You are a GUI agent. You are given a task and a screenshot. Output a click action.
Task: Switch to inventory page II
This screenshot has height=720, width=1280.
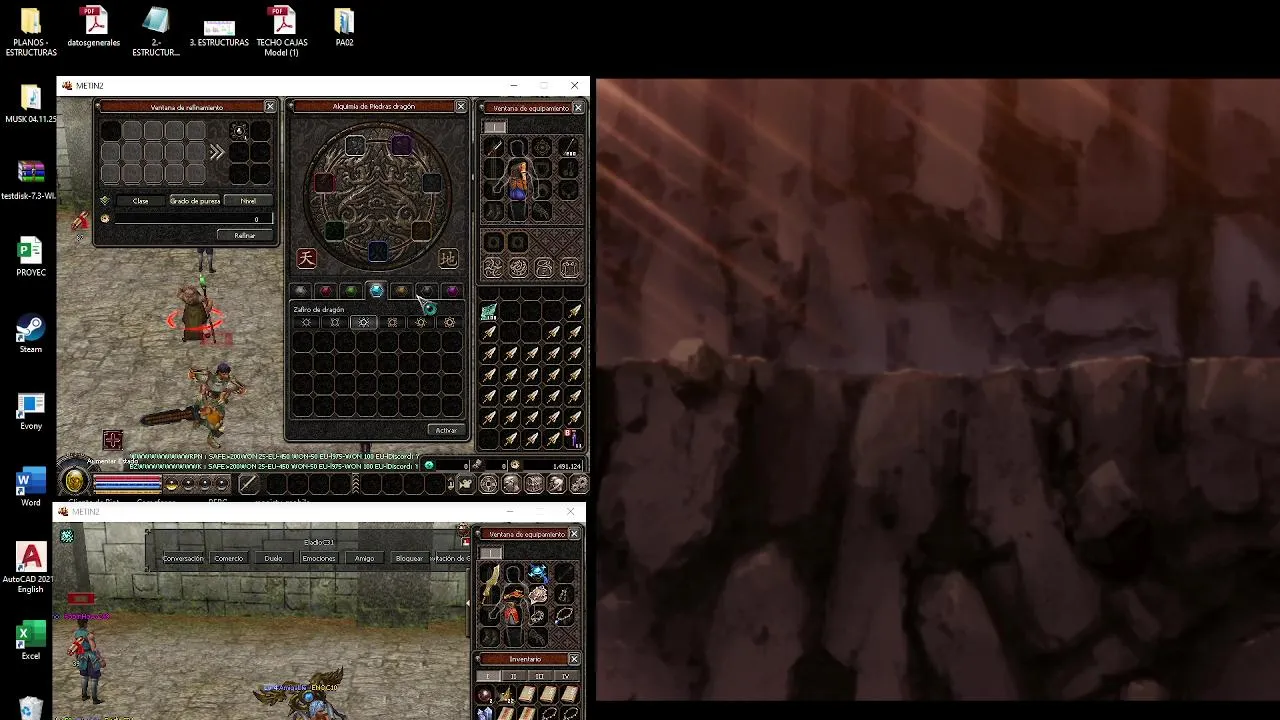(x=514, y=677)
